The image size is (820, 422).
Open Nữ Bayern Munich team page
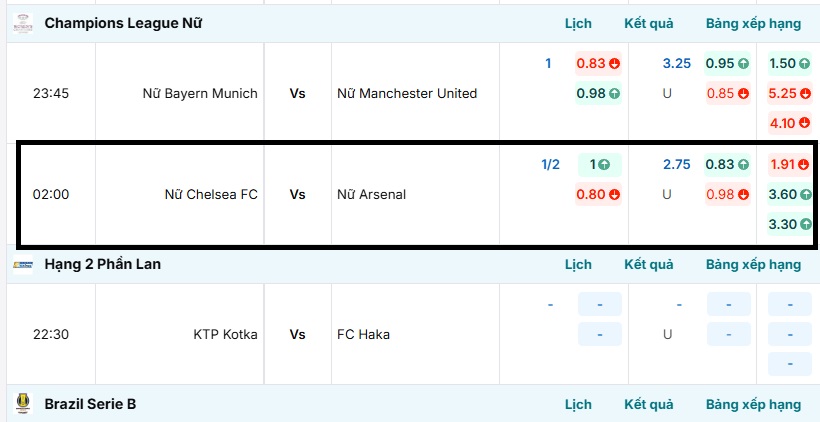(x=200, y=94)
